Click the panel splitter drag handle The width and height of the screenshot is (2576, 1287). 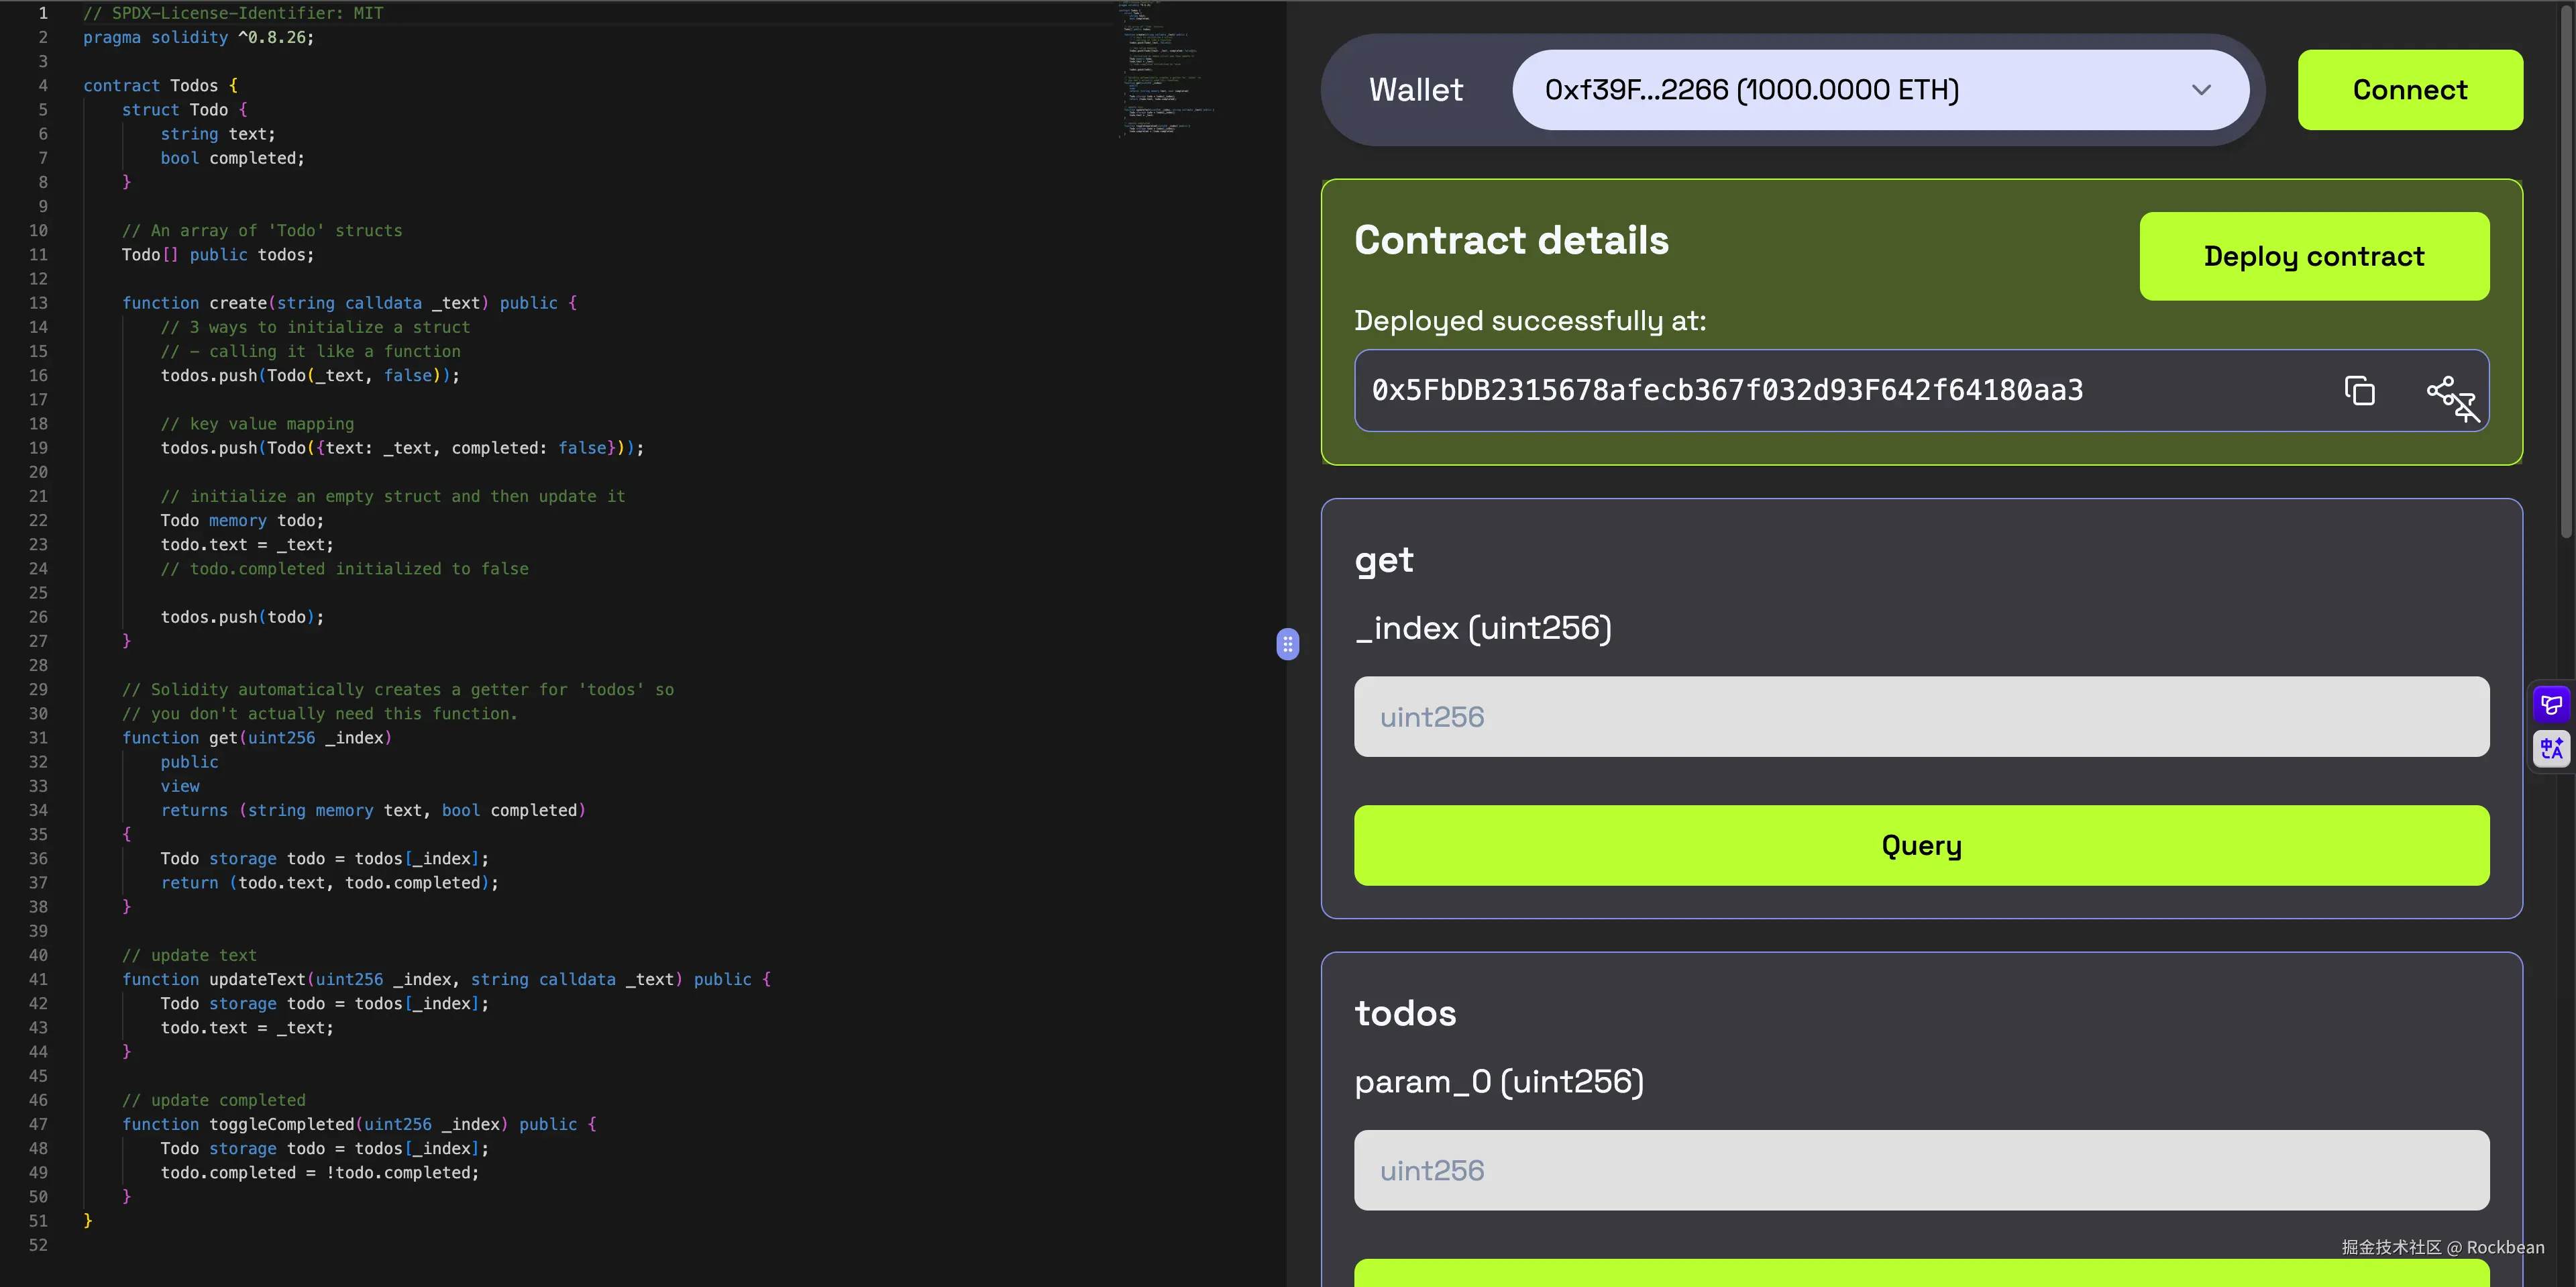tap(1288, 644)
